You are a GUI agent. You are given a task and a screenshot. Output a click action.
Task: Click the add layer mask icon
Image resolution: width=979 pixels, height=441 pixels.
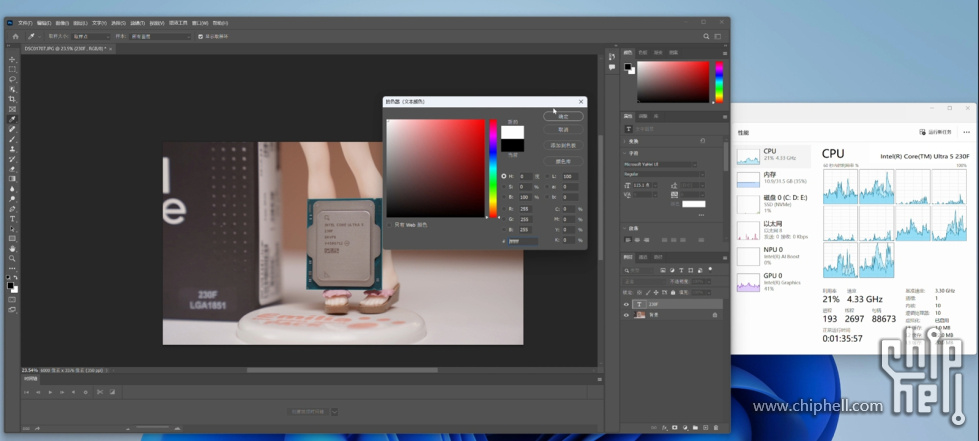(x=674, y=428)
